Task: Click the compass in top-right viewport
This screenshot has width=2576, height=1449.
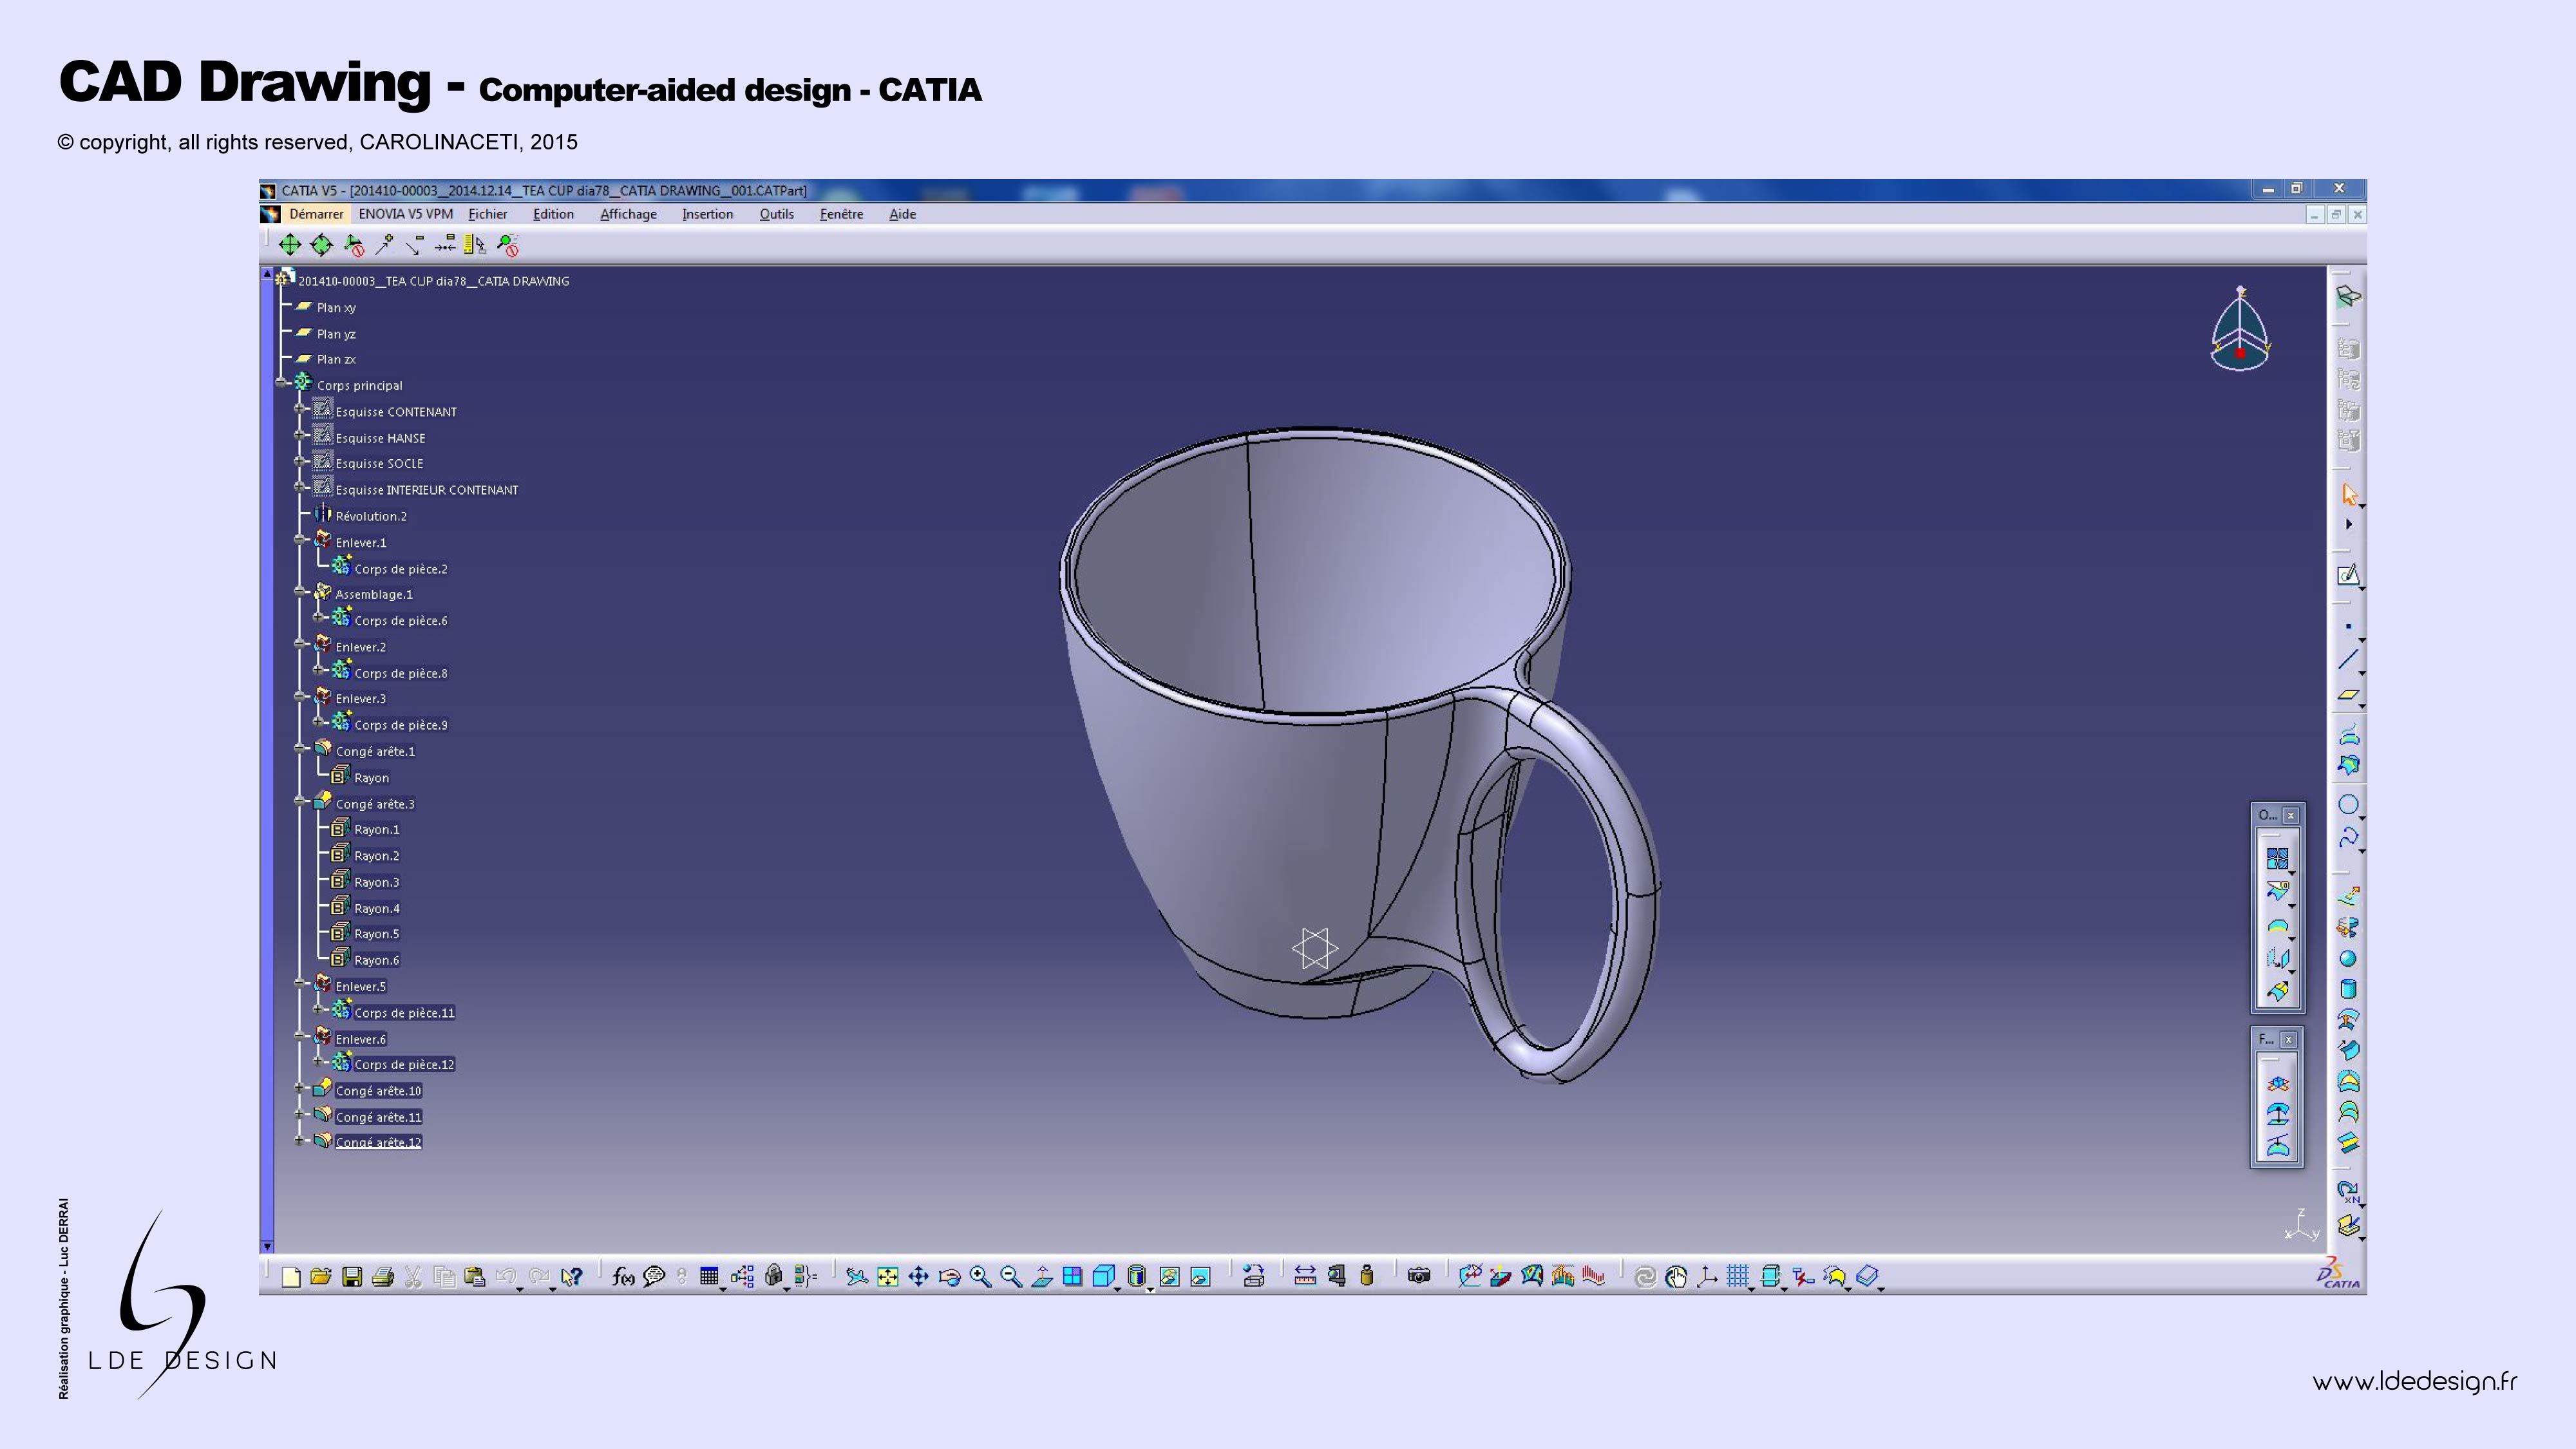Action: [2239, 330]
